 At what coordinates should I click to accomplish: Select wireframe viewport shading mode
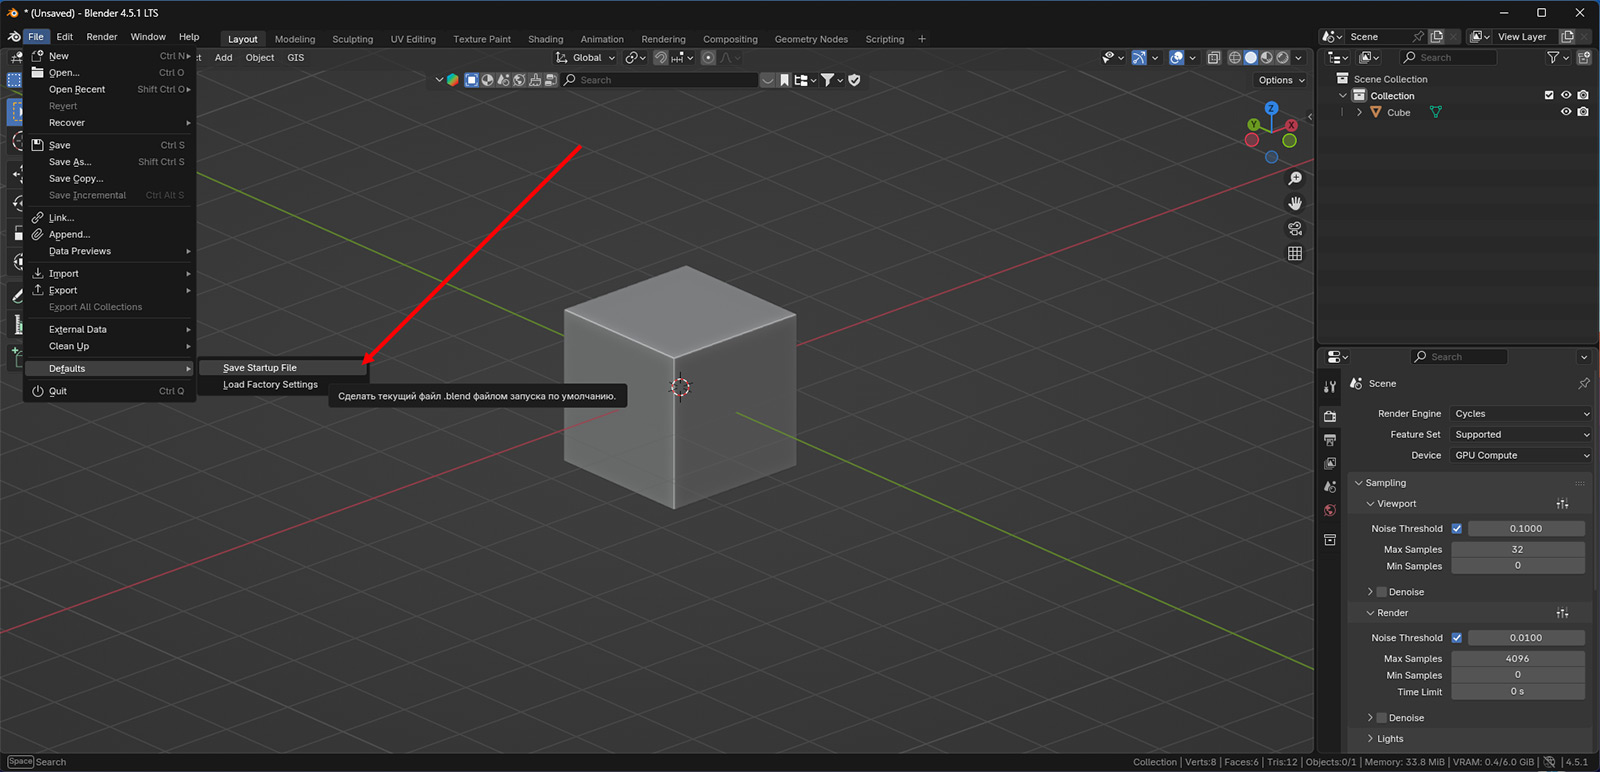(1235, 58)
